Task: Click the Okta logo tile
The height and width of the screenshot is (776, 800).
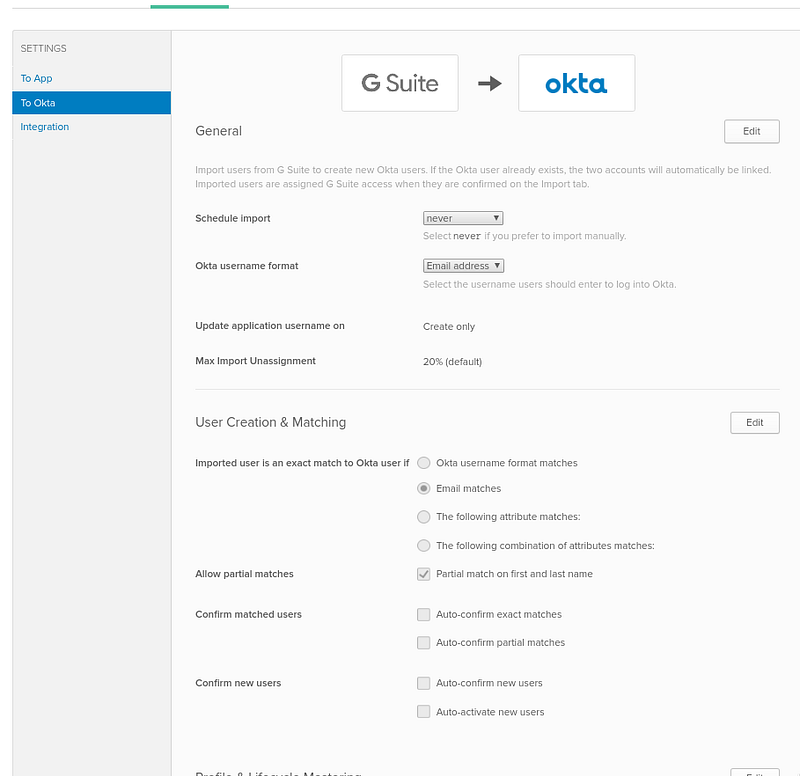Action: click(x=577, y=83)
